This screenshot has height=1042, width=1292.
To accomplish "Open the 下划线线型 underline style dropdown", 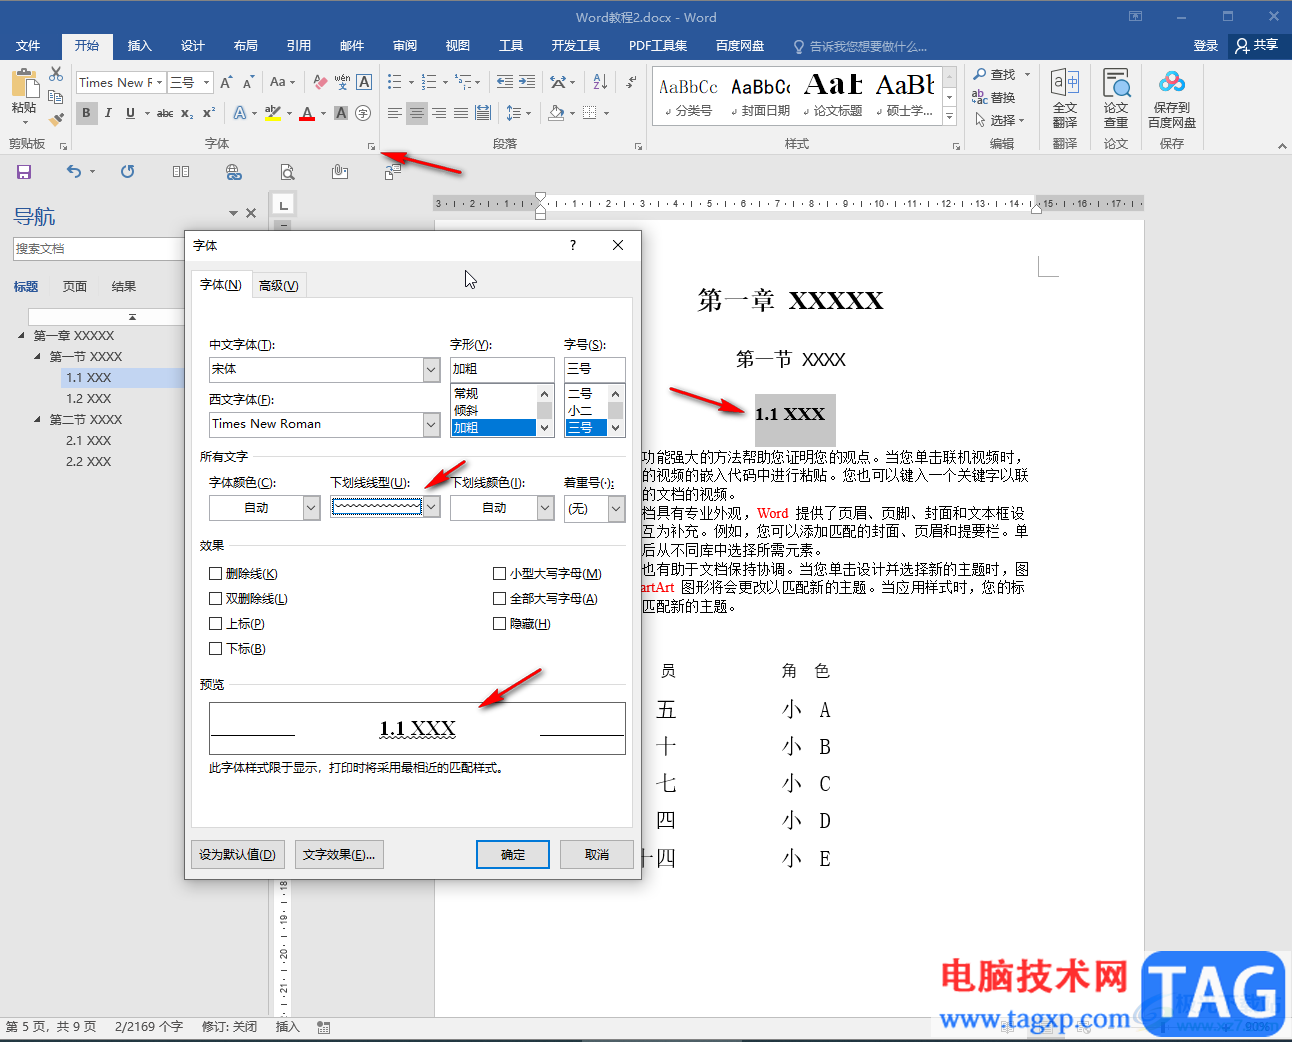I will pyautogui.click(x=431, y=508).
